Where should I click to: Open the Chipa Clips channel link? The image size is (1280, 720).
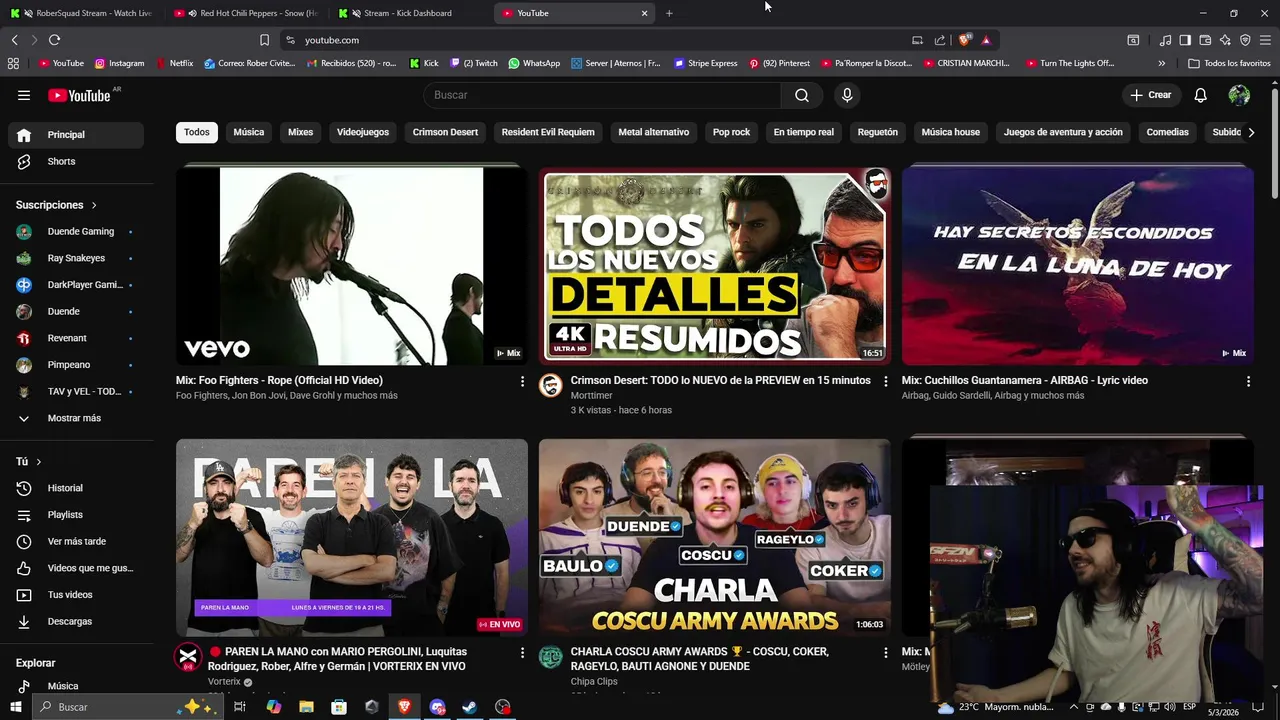click(594, 682)
